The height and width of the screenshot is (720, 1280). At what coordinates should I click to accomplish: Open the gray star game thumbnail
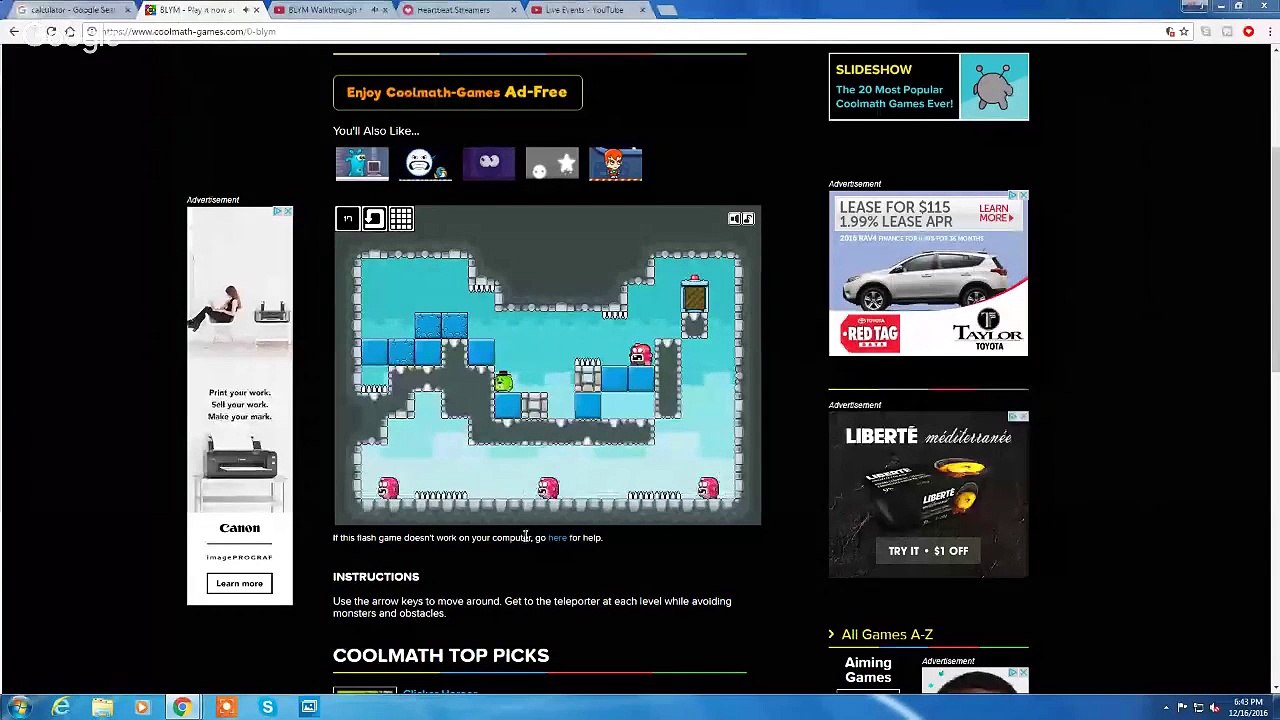point(552,163)
